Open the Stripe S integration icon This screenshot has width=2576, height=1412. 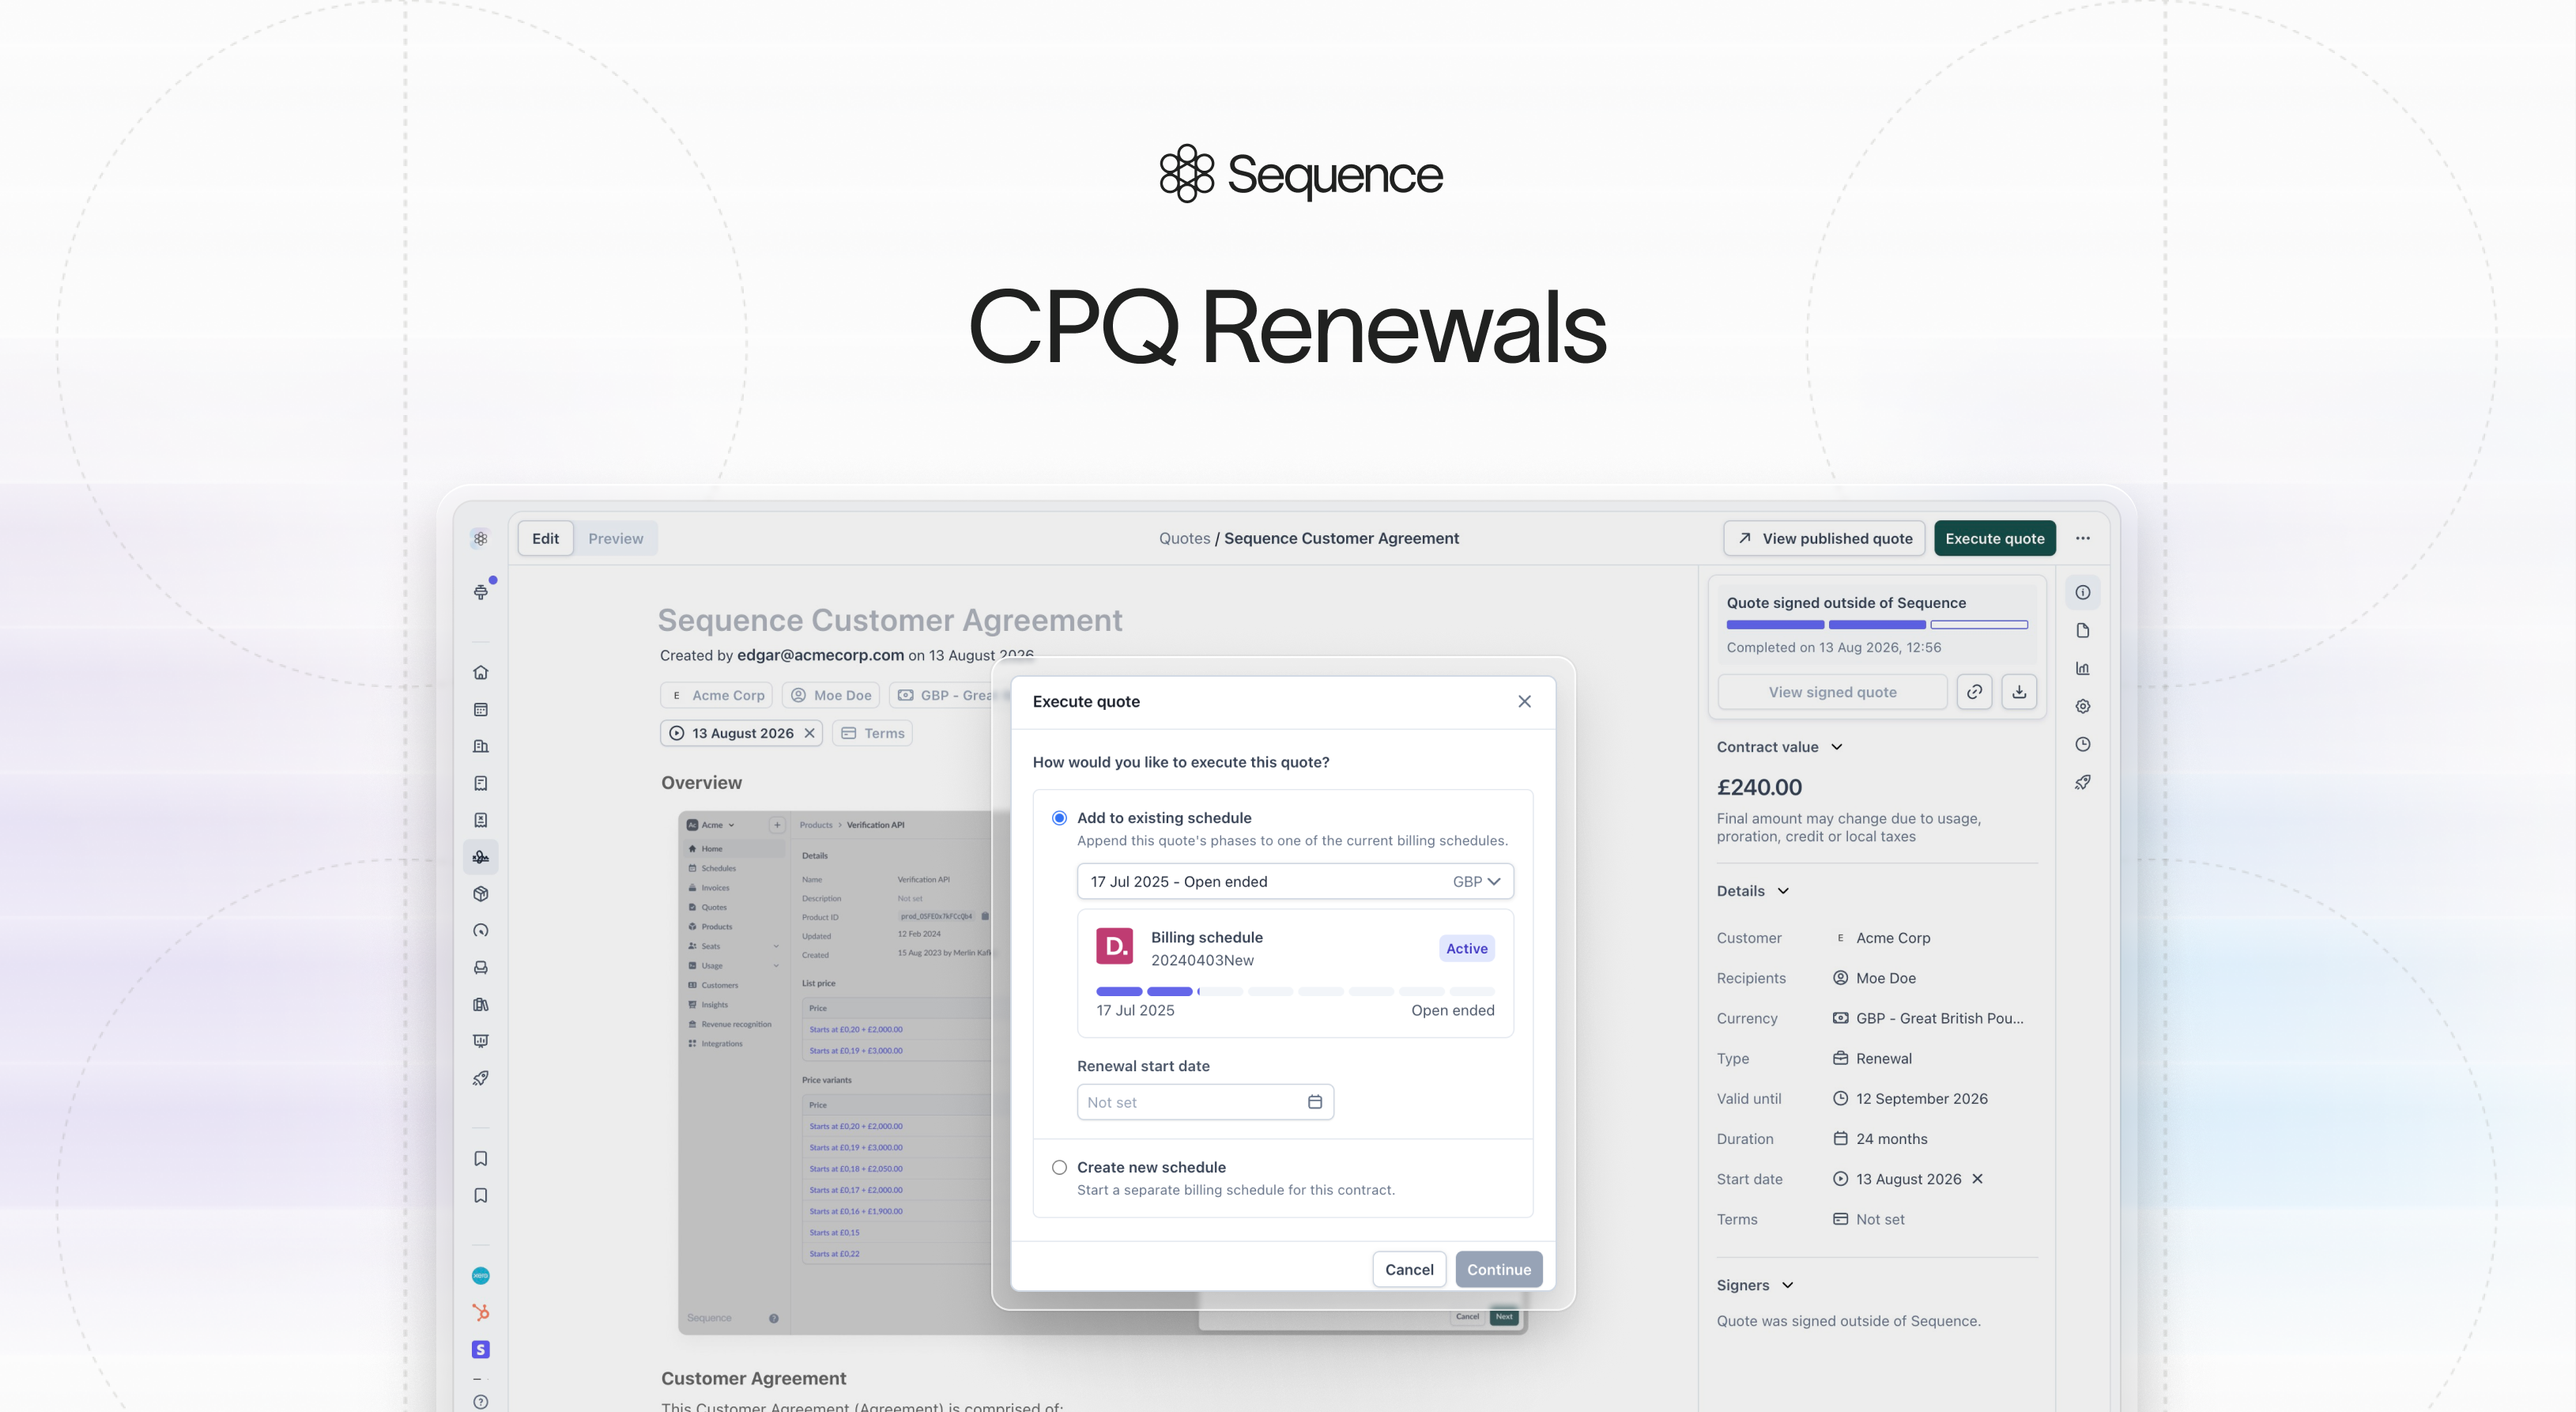pos(481,1349)
